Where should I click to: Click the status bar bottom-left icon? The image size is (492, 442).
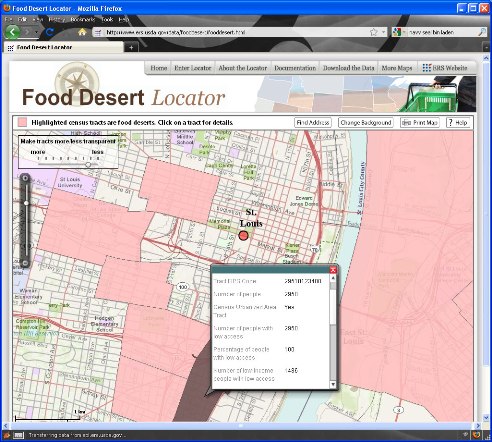coord(7,435)
